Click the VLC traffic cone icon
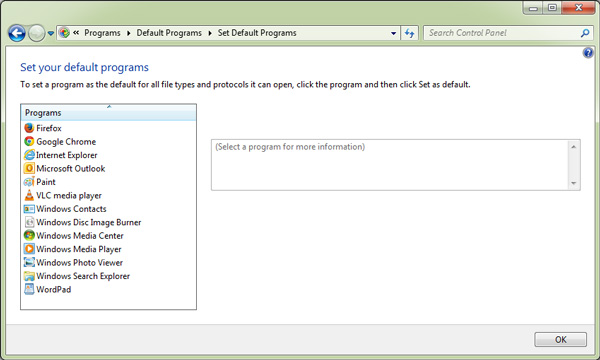Viewport: 600px width, 360px height. (29, 195)
